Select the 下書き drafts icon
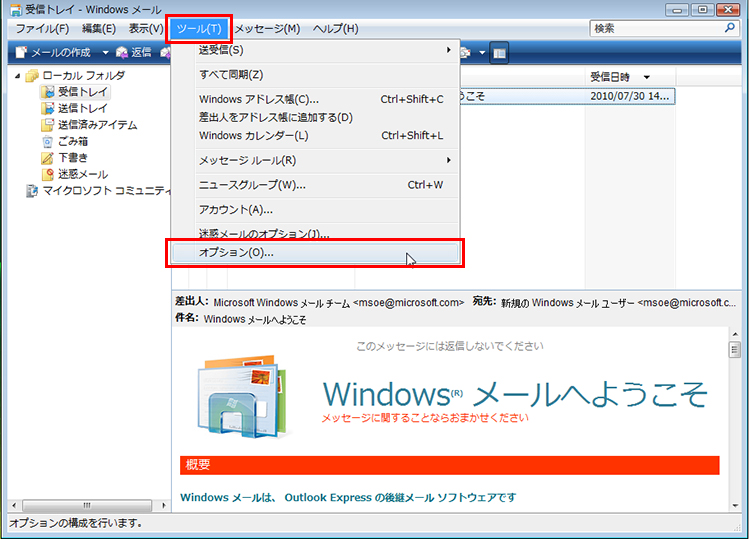 coord(48,158)
